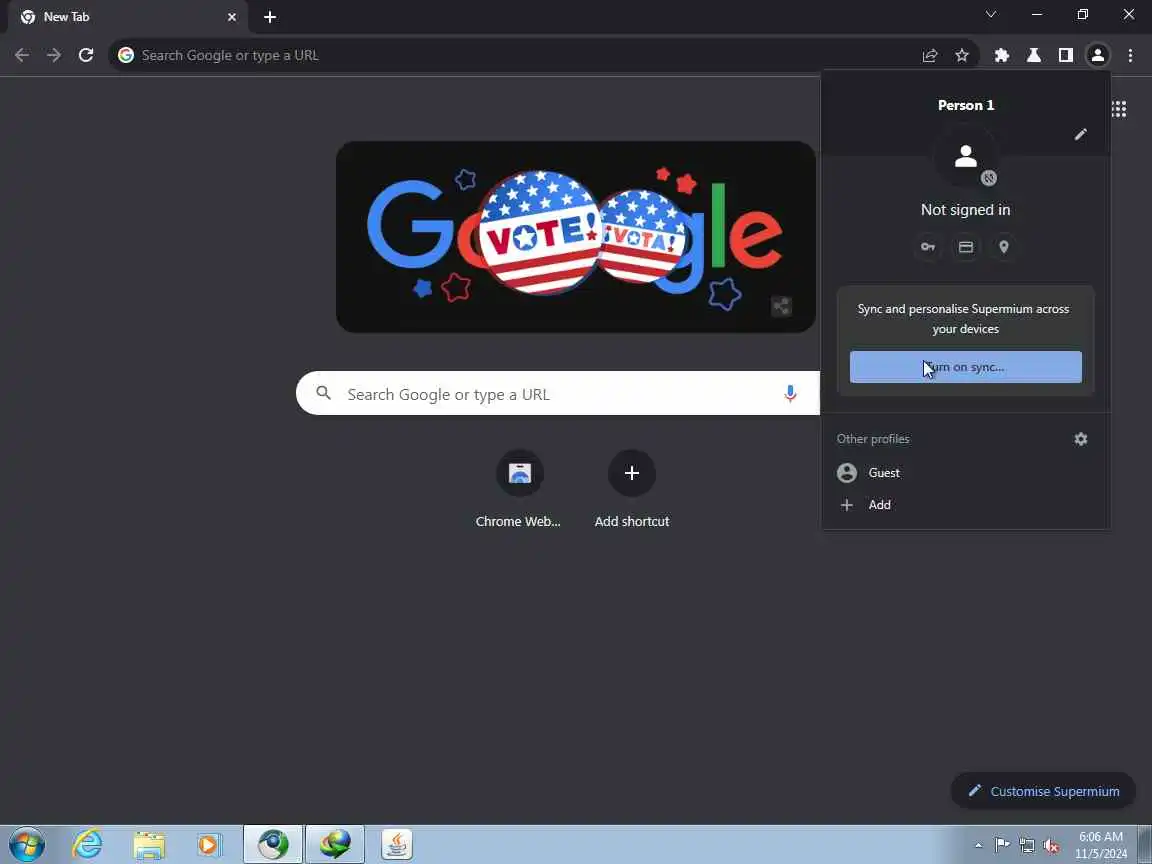Open a new tab with plus button
Image resolution: width=1152 pixels, height=864 pixels.
coord(270,17)
